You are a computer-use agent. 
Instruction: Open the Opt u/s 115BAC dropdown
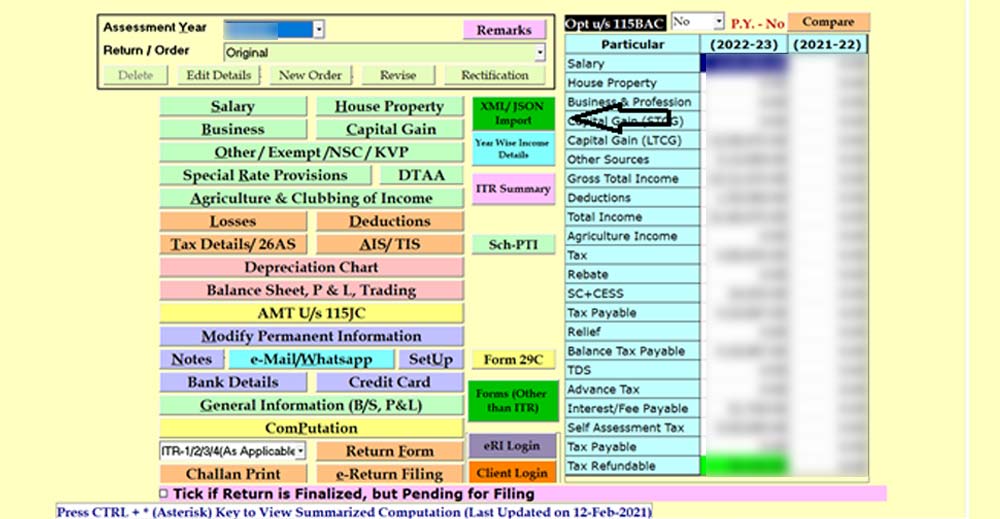coord(718,22)
